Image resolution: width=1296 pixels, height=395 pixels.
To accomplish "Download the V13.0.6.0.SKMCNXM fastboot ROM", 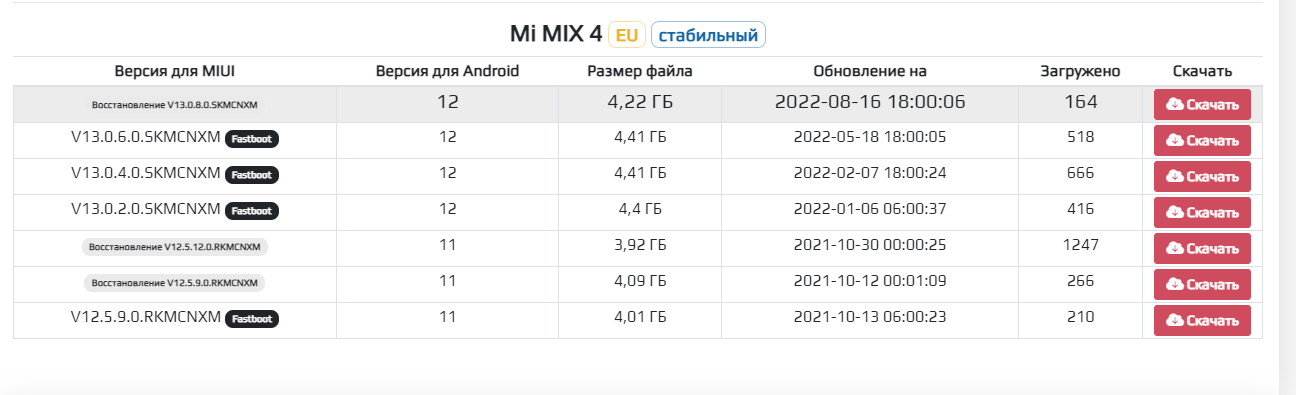I will [1202, 141].
